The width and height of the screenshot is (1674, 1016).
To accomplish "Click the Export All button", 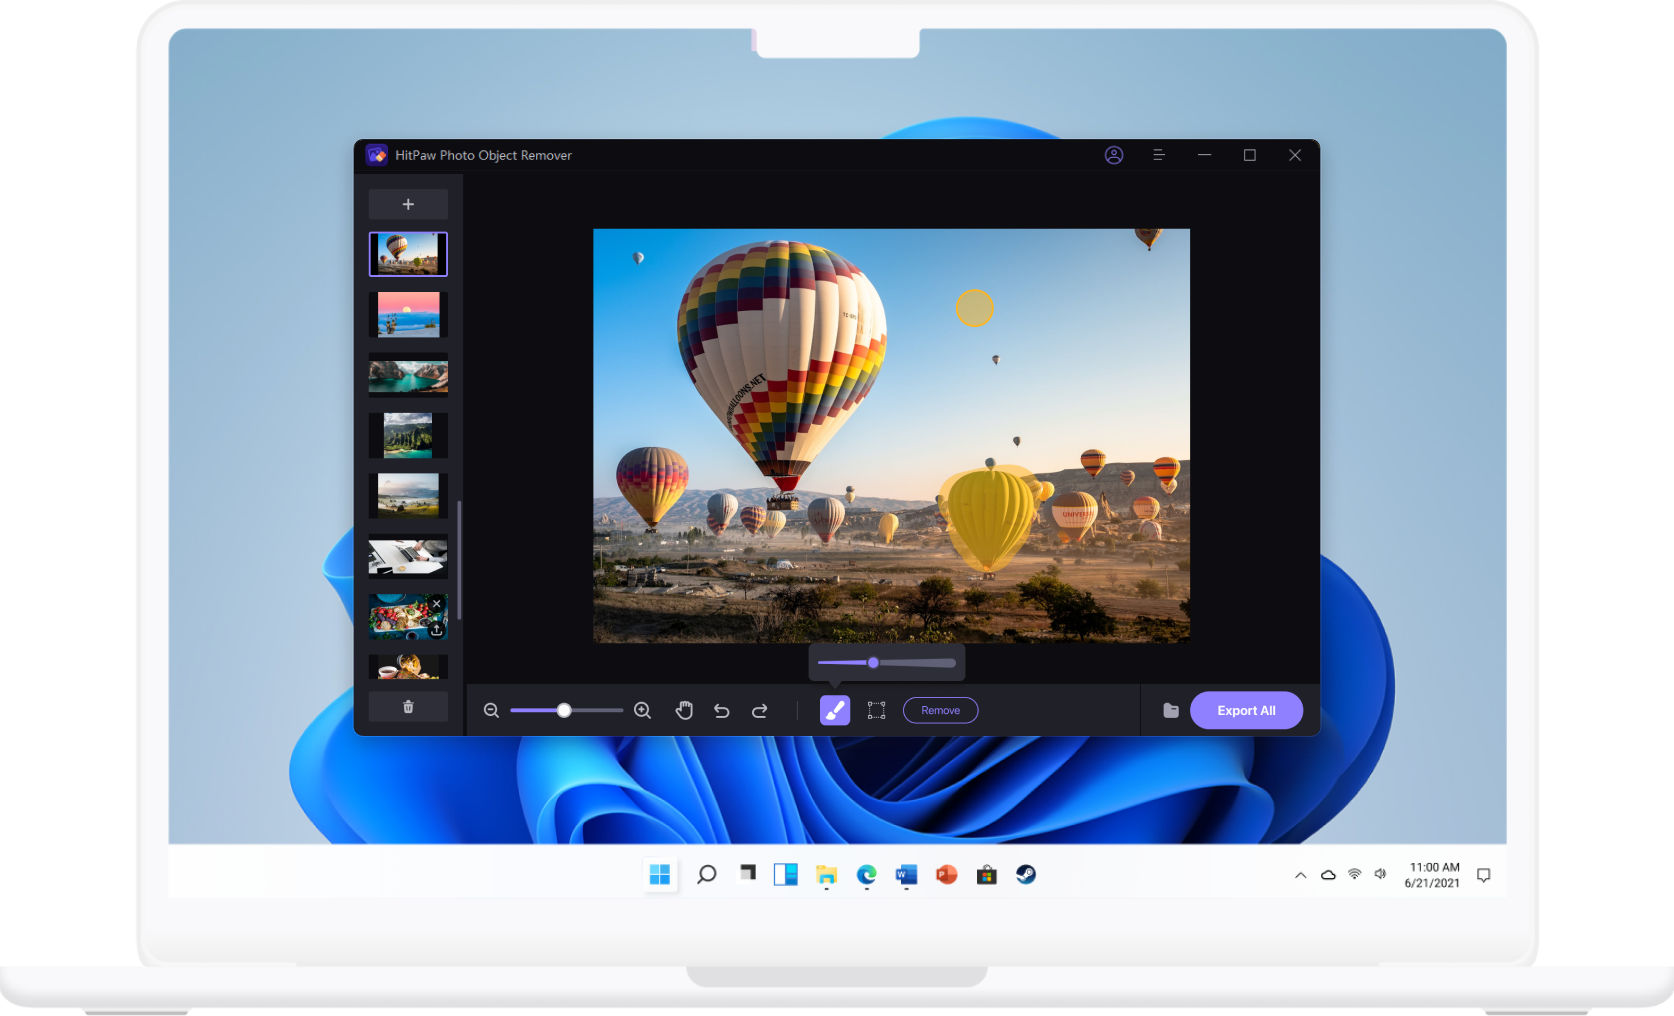I will (1246, 710).
